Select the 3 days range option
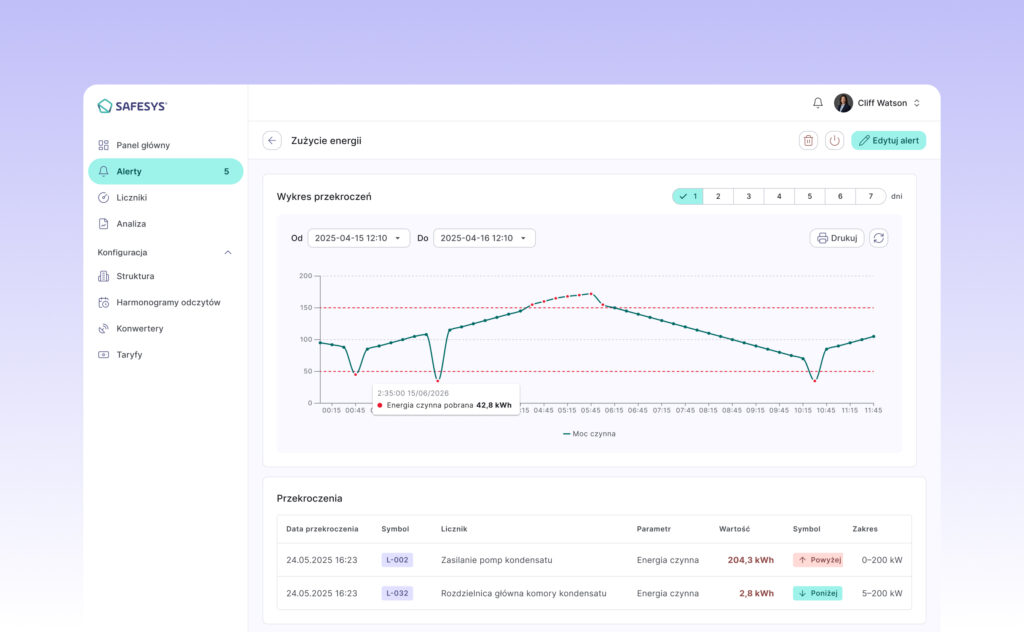Image resolution: width=1024 pixels, height=632 pixels. (x=748, y=196)
